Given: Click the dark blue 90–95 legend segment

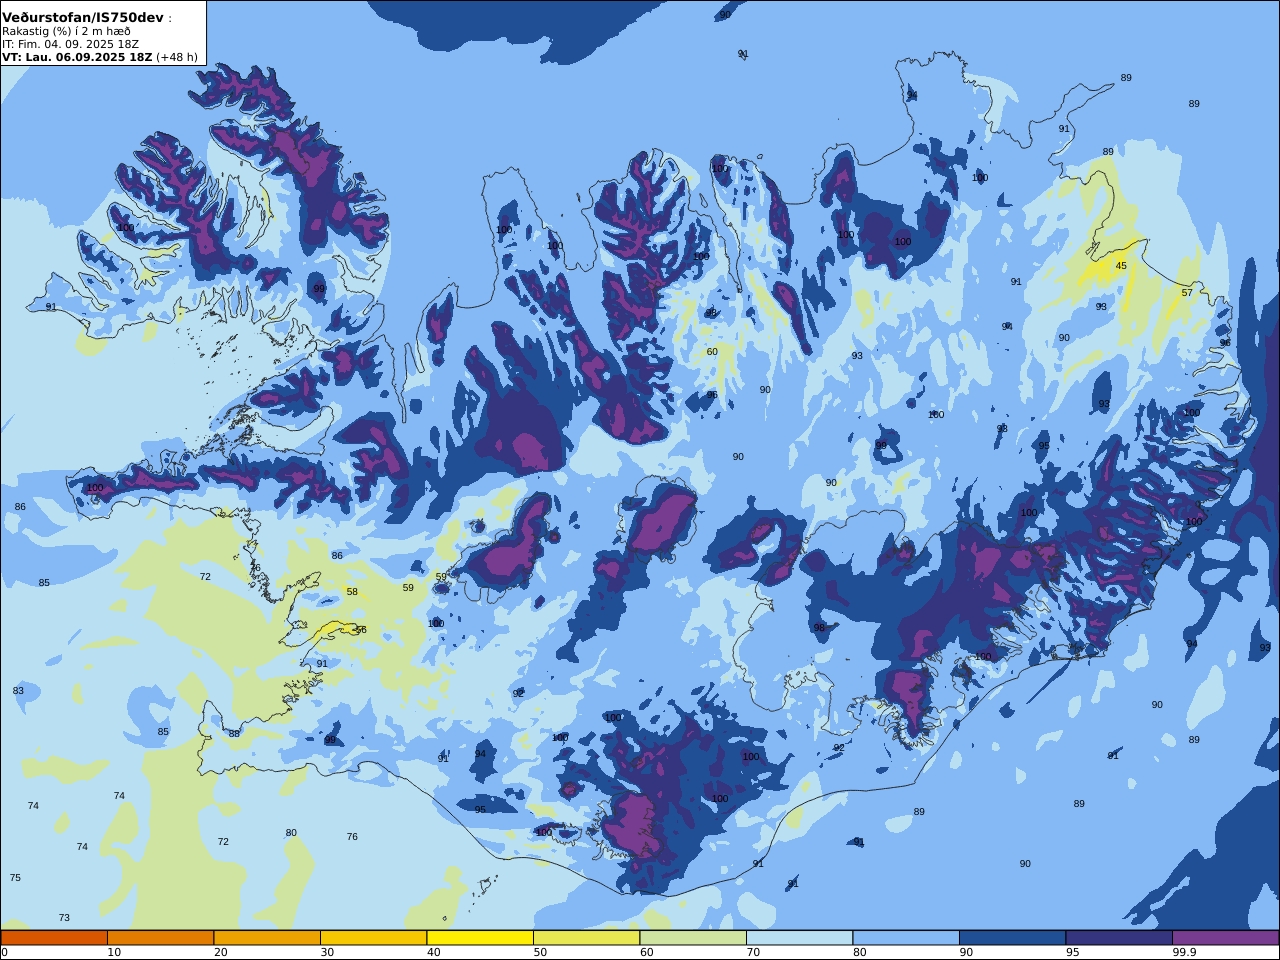Looking at the screenshot, I should pos(1012,938).
